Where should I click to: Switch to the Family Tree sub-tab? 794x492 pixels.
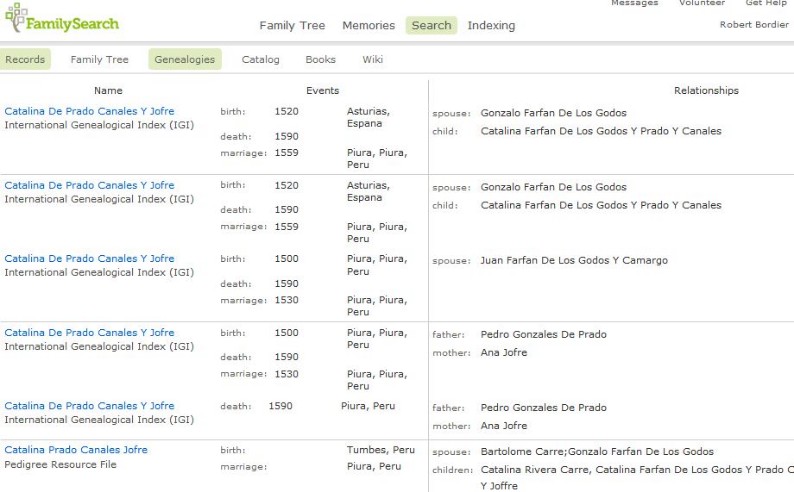tap(99, 59)
